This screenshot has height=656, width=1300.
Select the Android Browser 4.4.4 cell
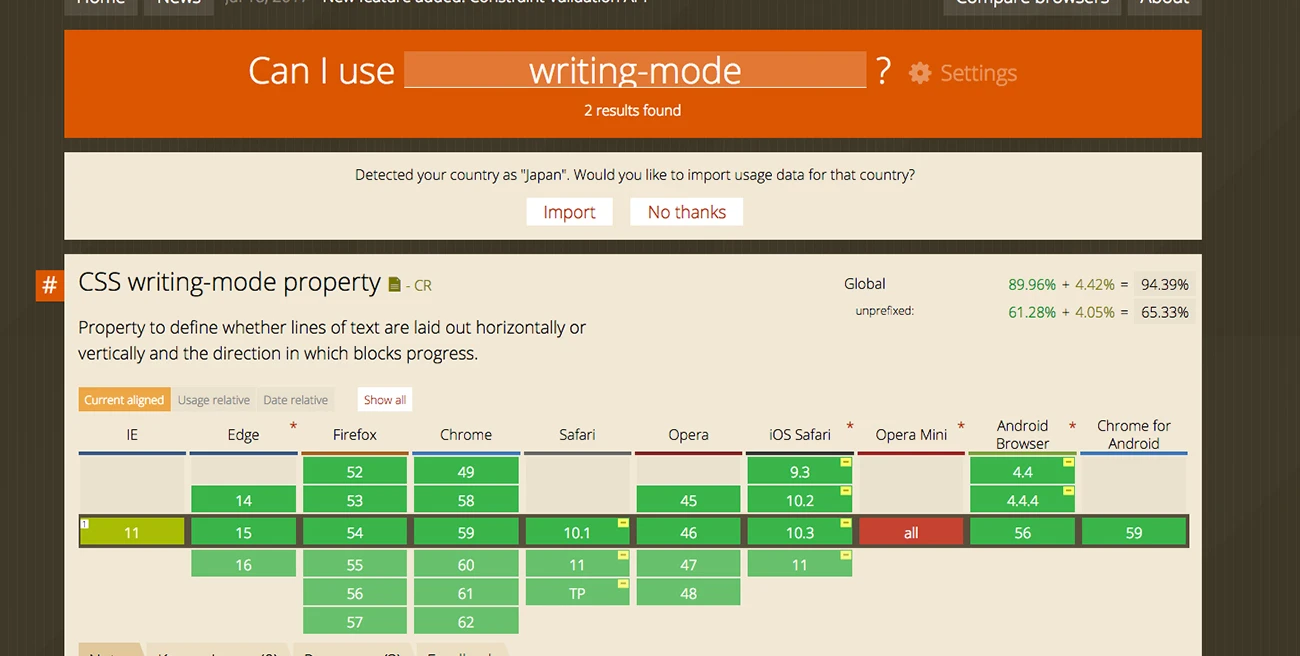tap(1022, 500)
